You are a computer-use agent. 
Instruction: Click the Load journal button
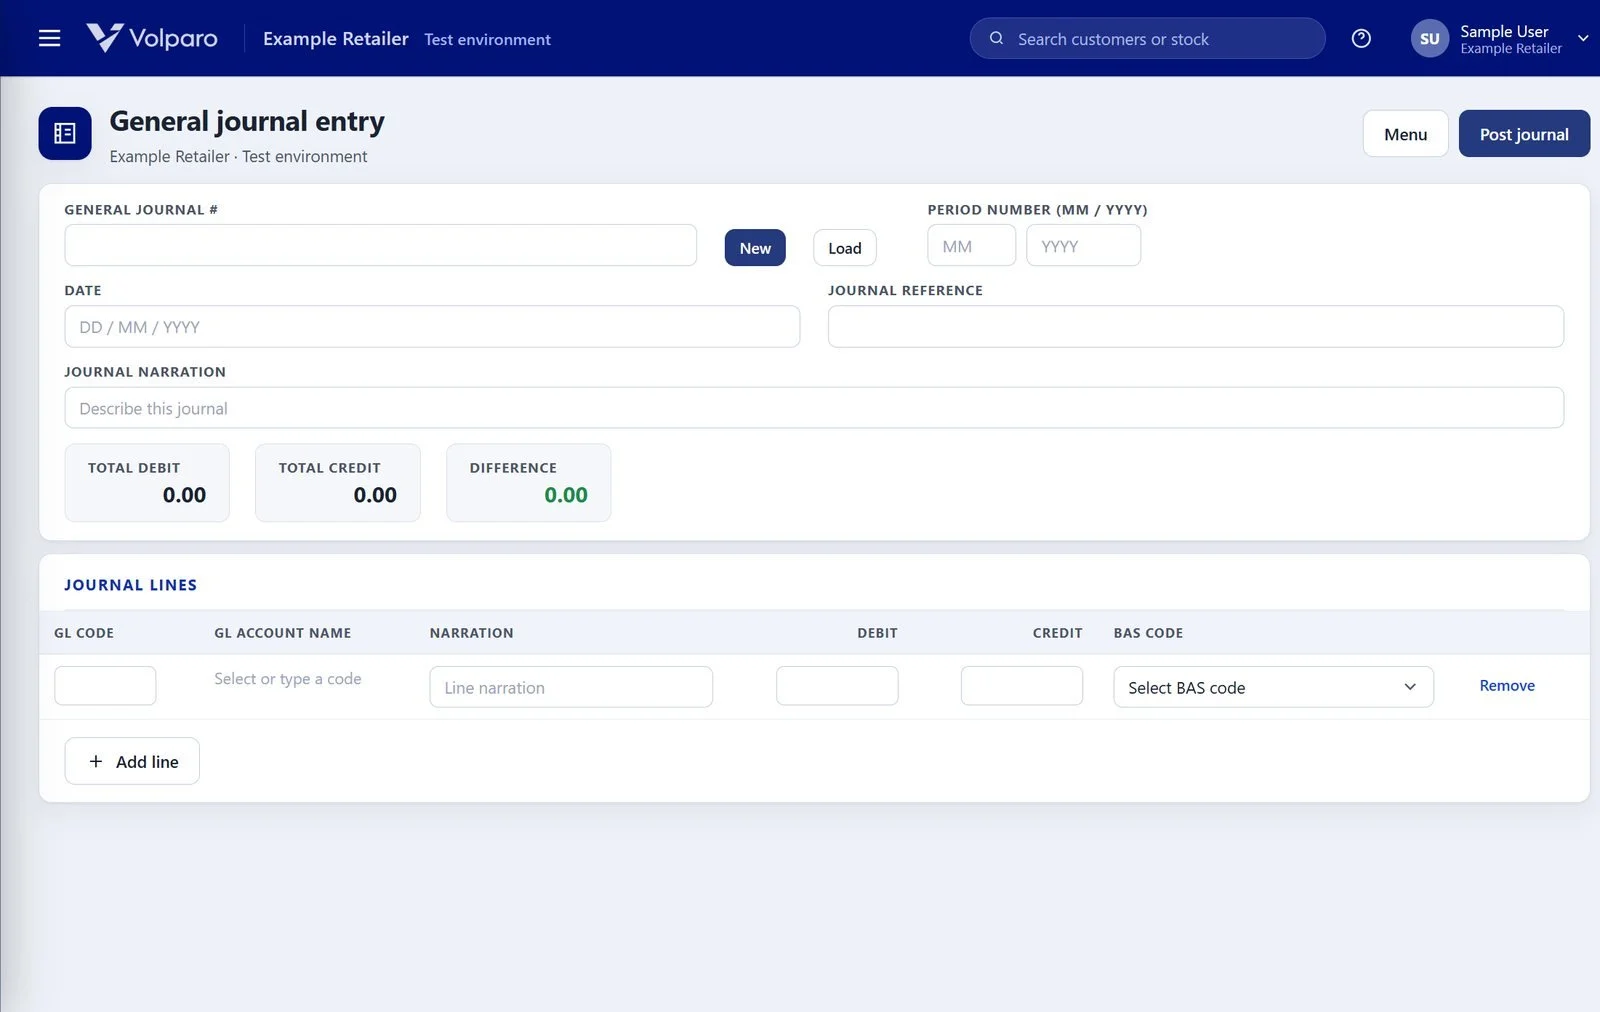(844, 248)
